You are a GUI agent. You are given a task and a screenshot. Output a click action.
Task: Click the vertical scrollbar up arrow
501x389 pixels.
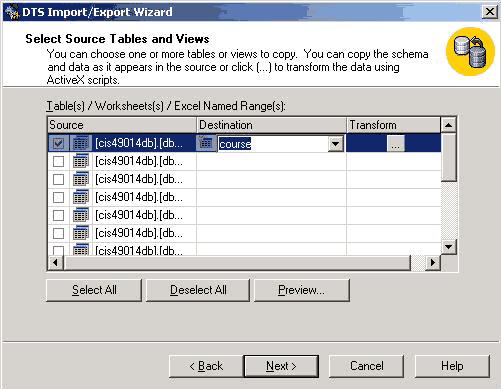[448, 125]
